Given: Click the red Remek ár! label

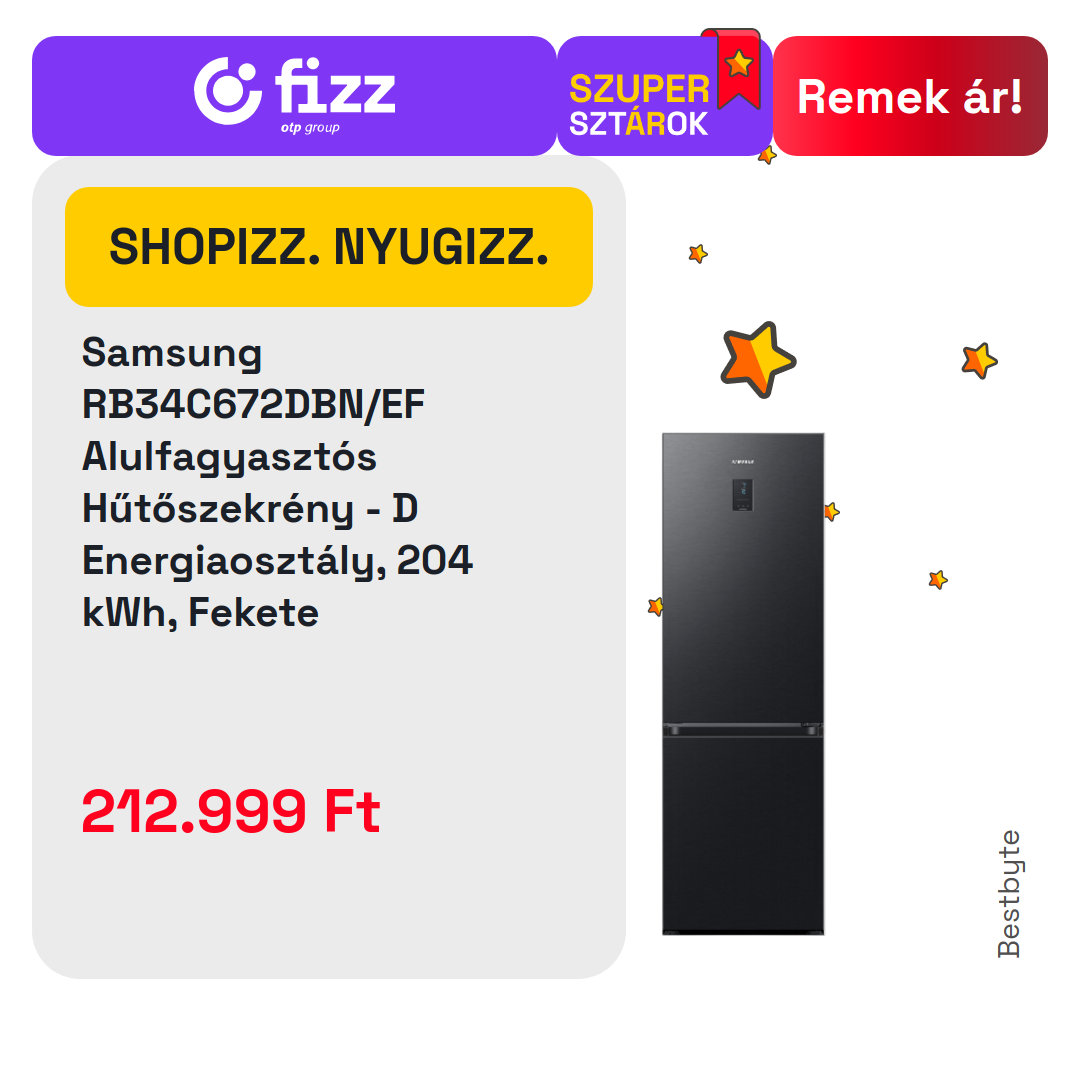Looking at the screenshot, I should (910, 96).
